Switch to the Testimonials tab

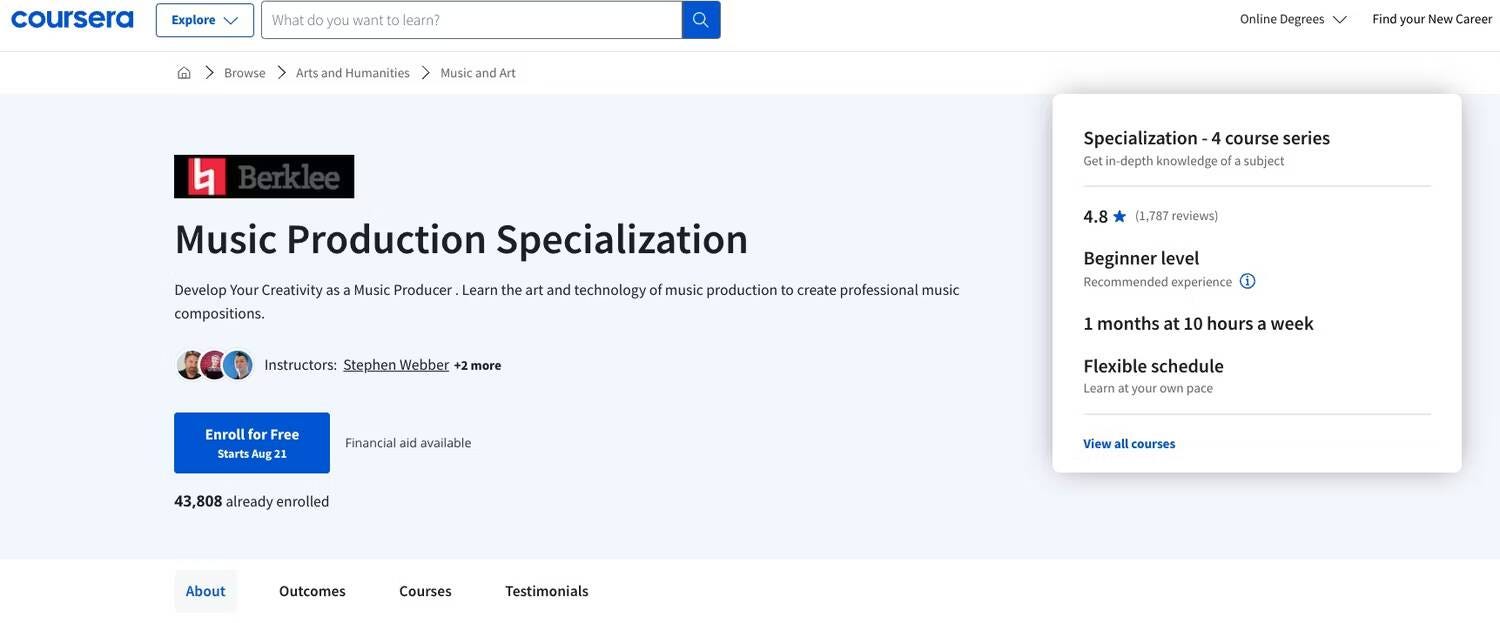547,591
